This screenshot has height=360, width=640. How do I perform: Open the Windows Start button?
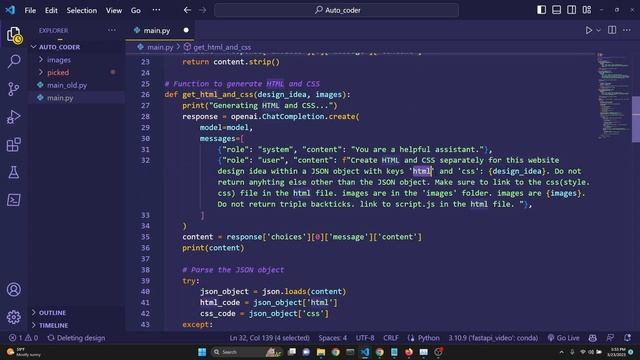coord(202,352)
